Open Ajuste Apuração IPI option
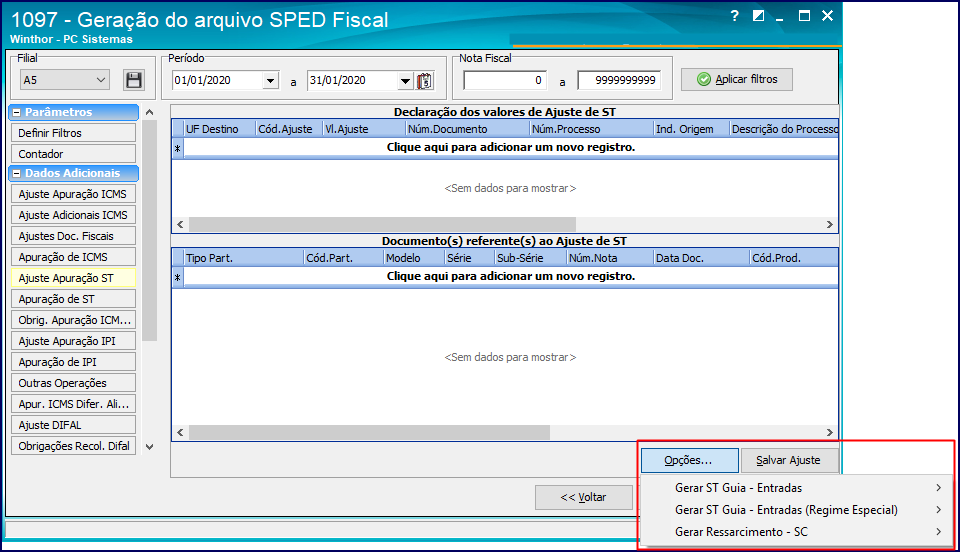 pos(73,341)
